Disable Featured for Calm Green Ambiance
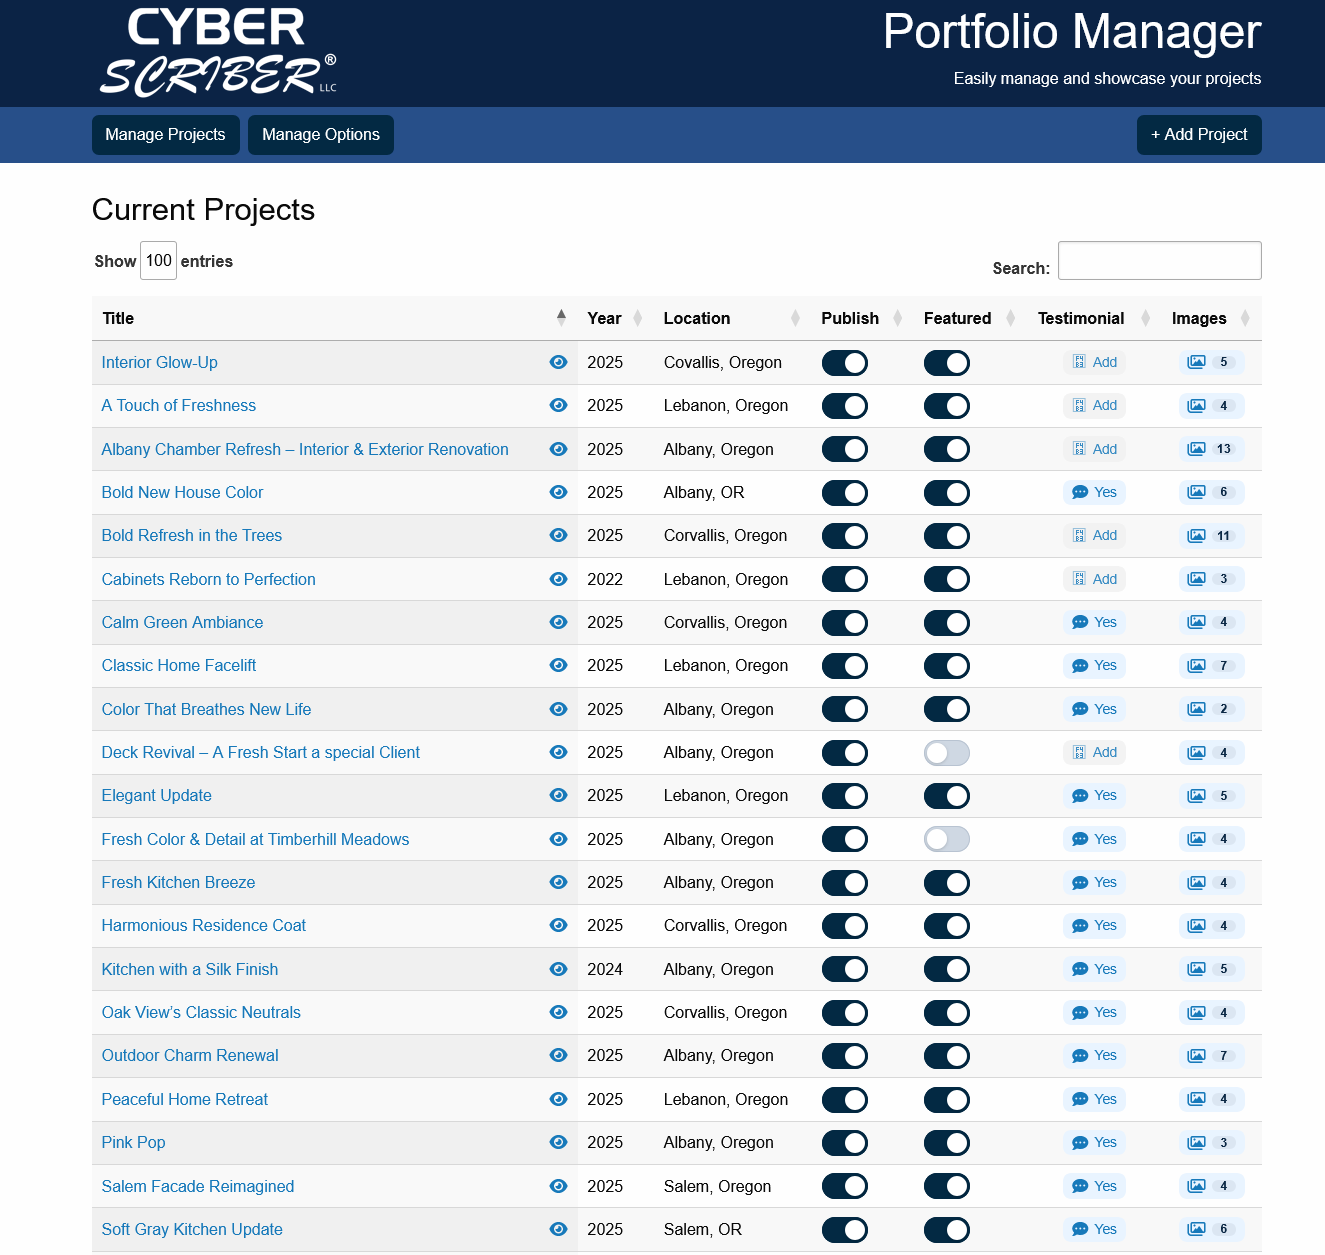Viewport: 1325px width, 1255px height. [x=947, y=623]
